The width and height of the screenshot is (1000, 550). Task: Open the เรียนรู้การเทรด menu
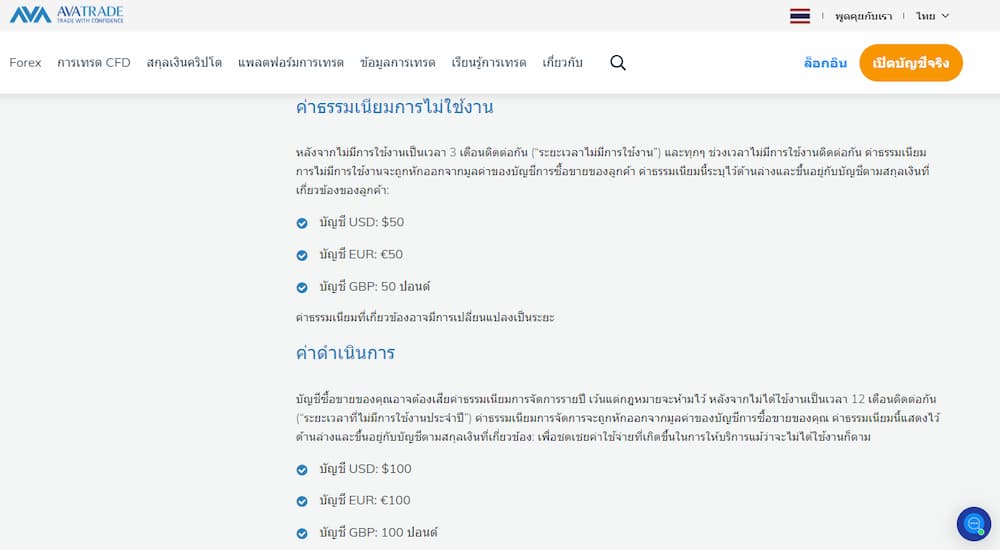[489, 63]
